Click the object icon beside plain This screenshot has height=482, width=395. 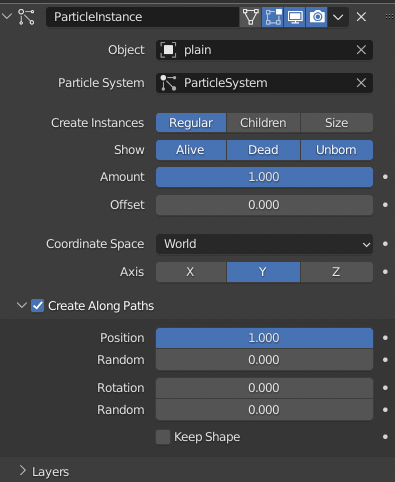(168, 50)
